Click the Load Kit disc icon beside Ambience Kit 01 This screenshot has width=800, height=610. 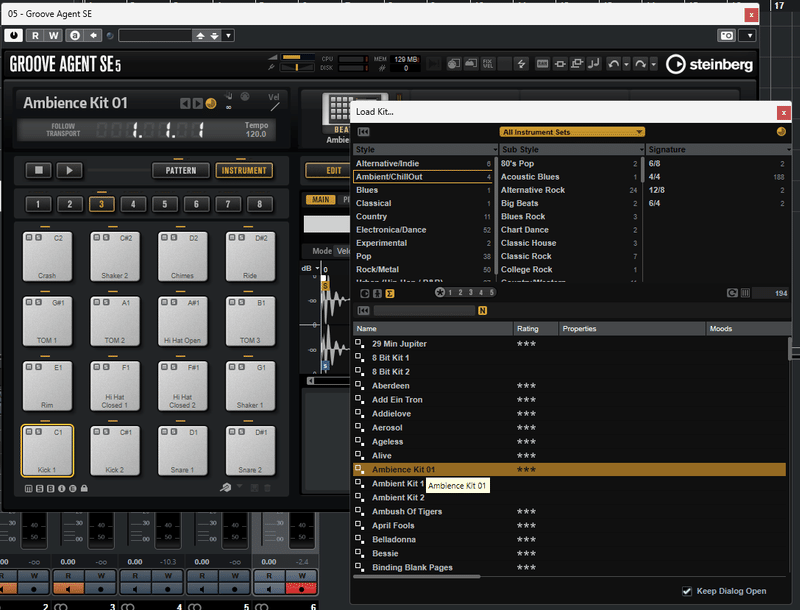(x=211, y=104)
